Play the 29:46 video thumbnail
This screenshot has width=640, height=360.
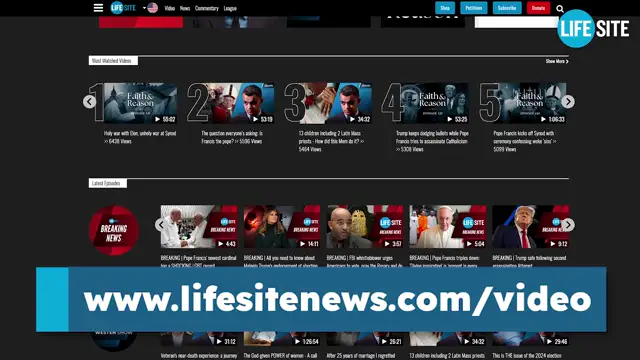coord(530,339)
